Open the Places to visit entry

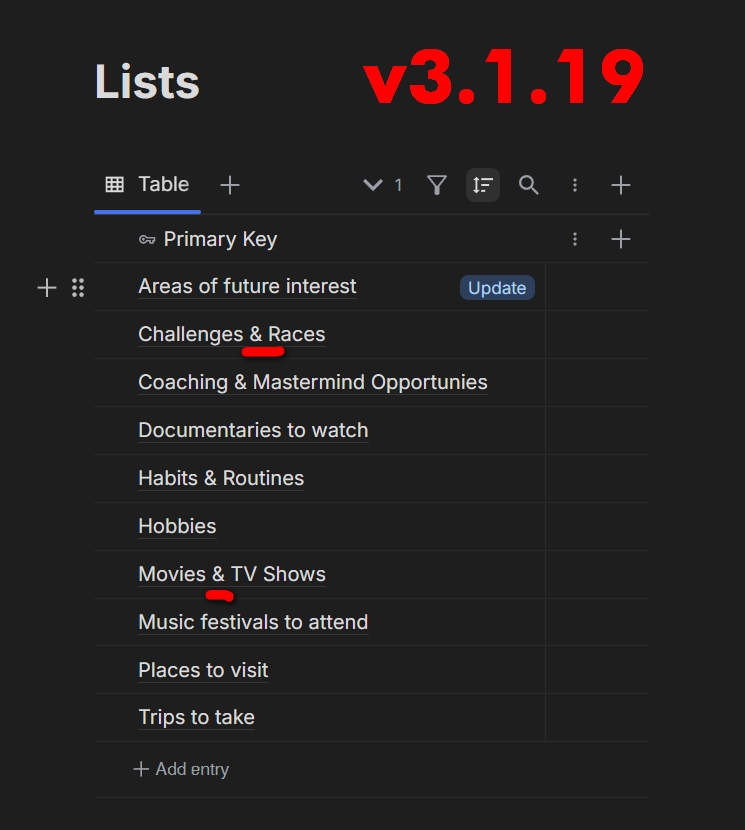[x=203, y=670]
